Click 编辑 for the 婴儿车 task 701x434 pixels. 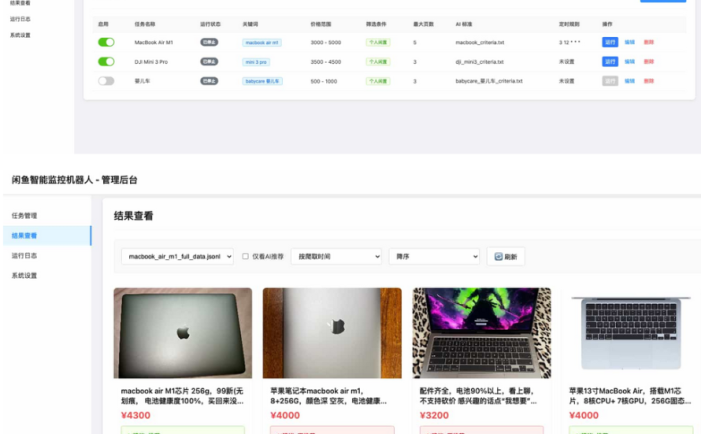[x=629, y=81]
